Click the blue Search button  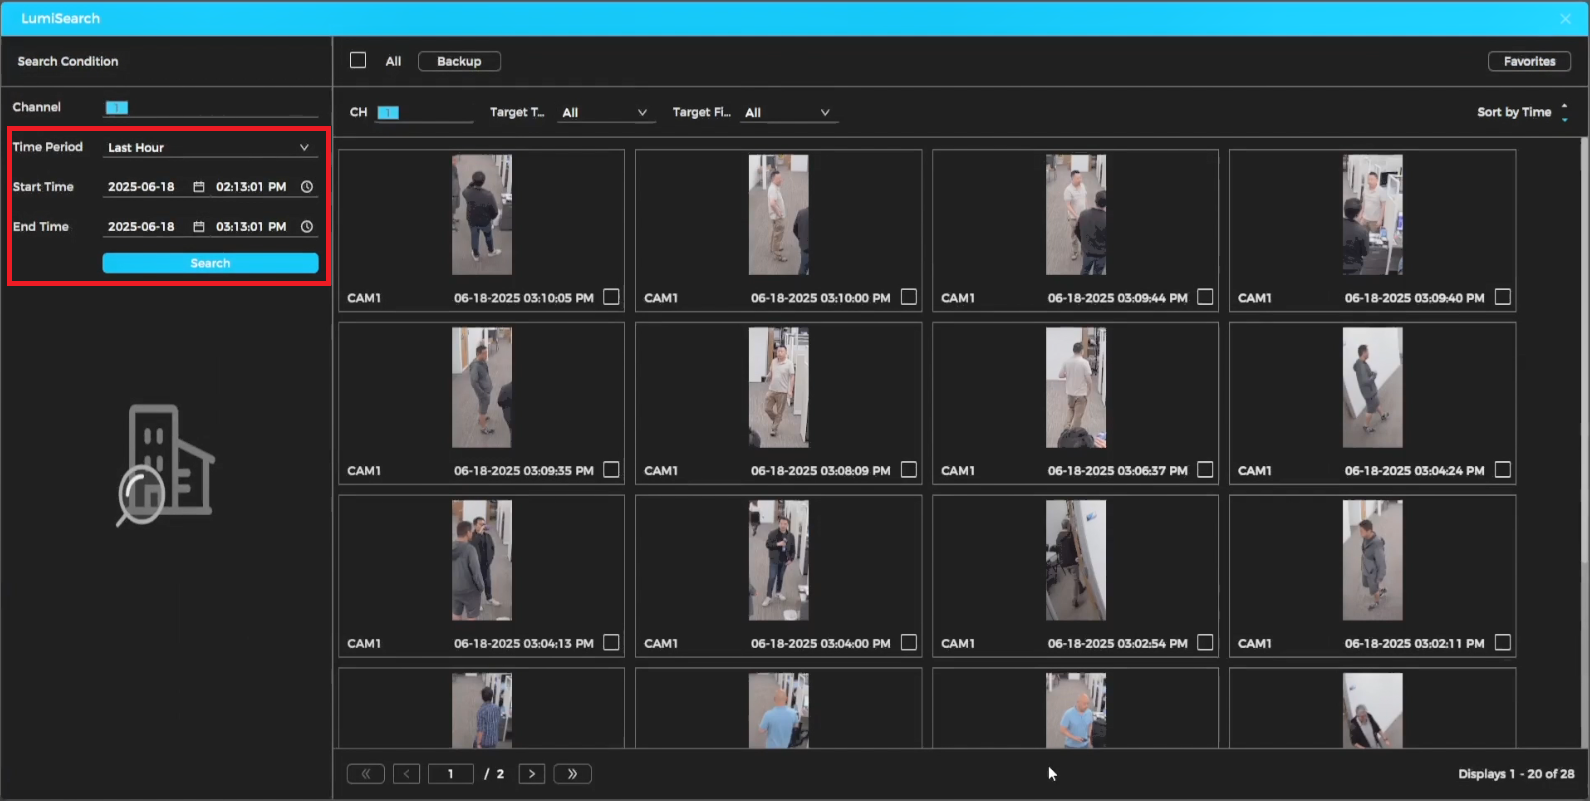[x=210, y=263]
